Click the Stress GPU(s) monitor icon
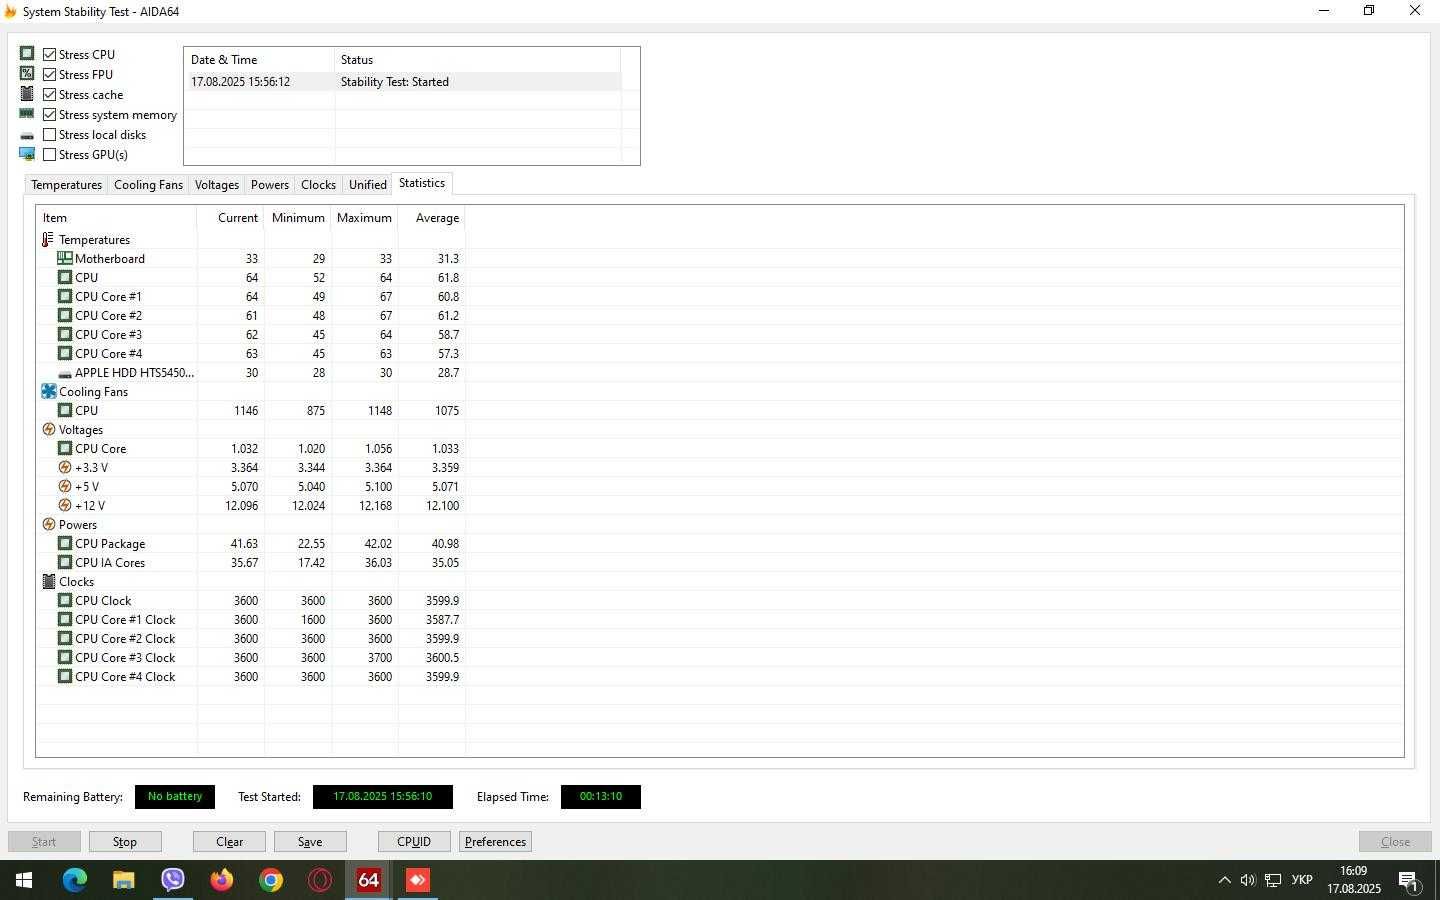Image resolution: width=1440 pixels, height=900 pixels. point(27,154)
